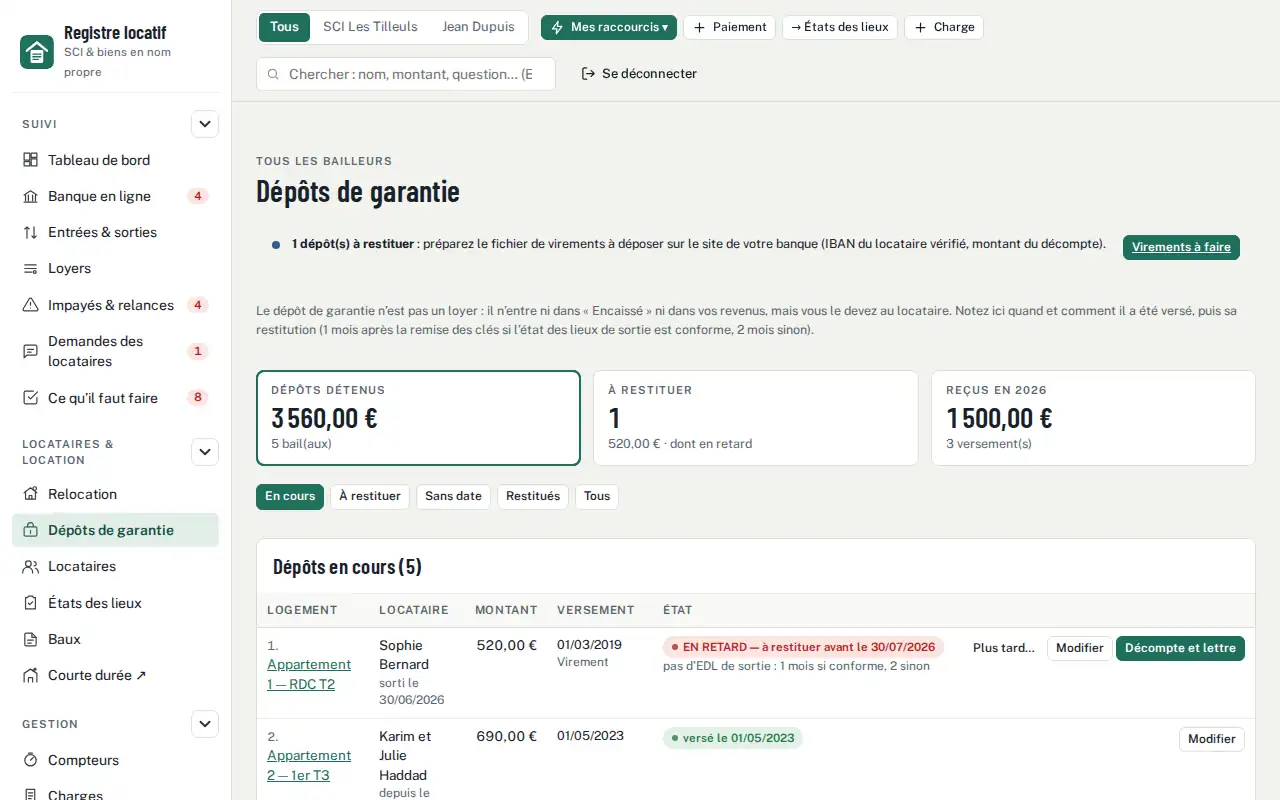Click Décompte et lettre for Sophie Bernard
Viewport: 1280px width, 800px height.
click(1180, 648)
